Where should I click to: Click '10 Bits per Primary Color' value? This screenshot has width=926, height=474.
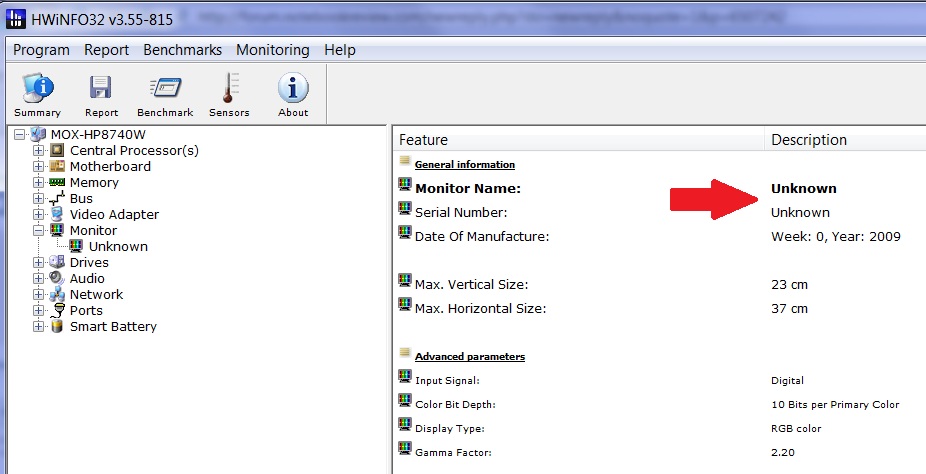(835, 405)
